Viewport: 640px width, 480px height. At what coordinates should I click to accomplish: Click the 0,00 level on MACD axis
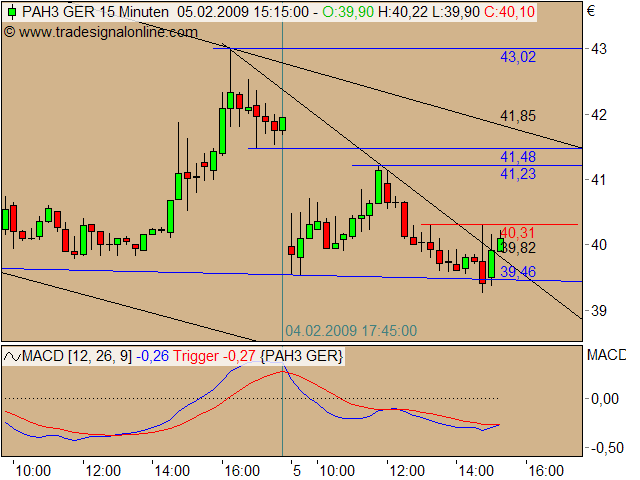coord(605,399)
